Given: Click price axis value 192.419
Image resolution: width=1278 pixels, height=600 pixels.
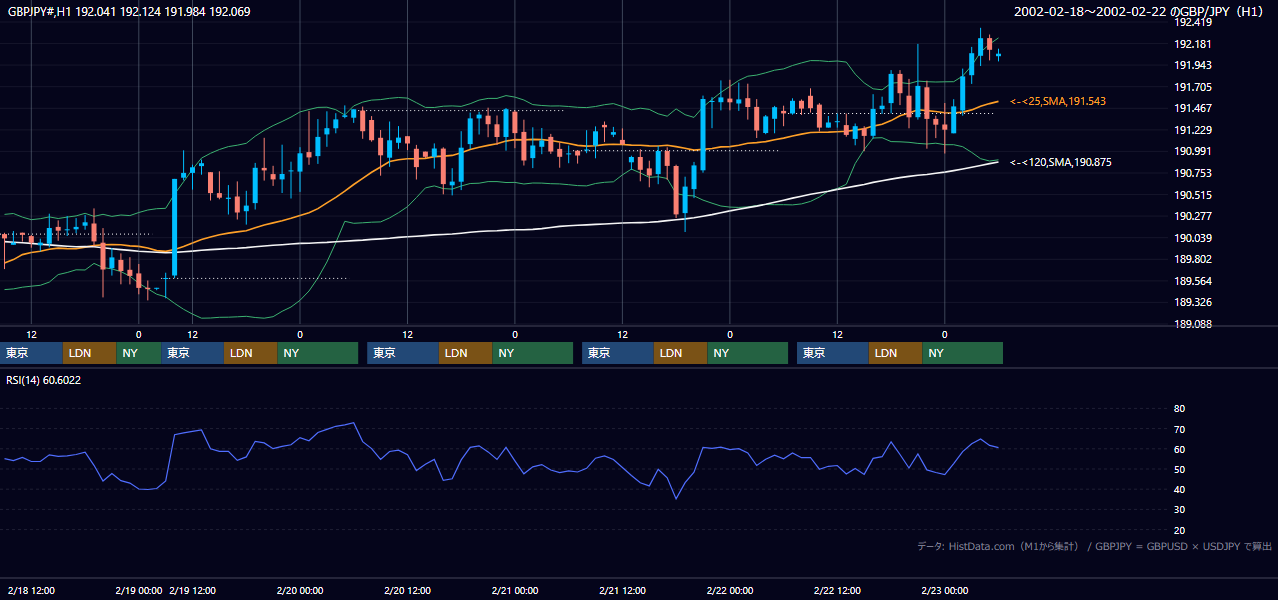Looking at the screenshot, I should coord(1192,22).
